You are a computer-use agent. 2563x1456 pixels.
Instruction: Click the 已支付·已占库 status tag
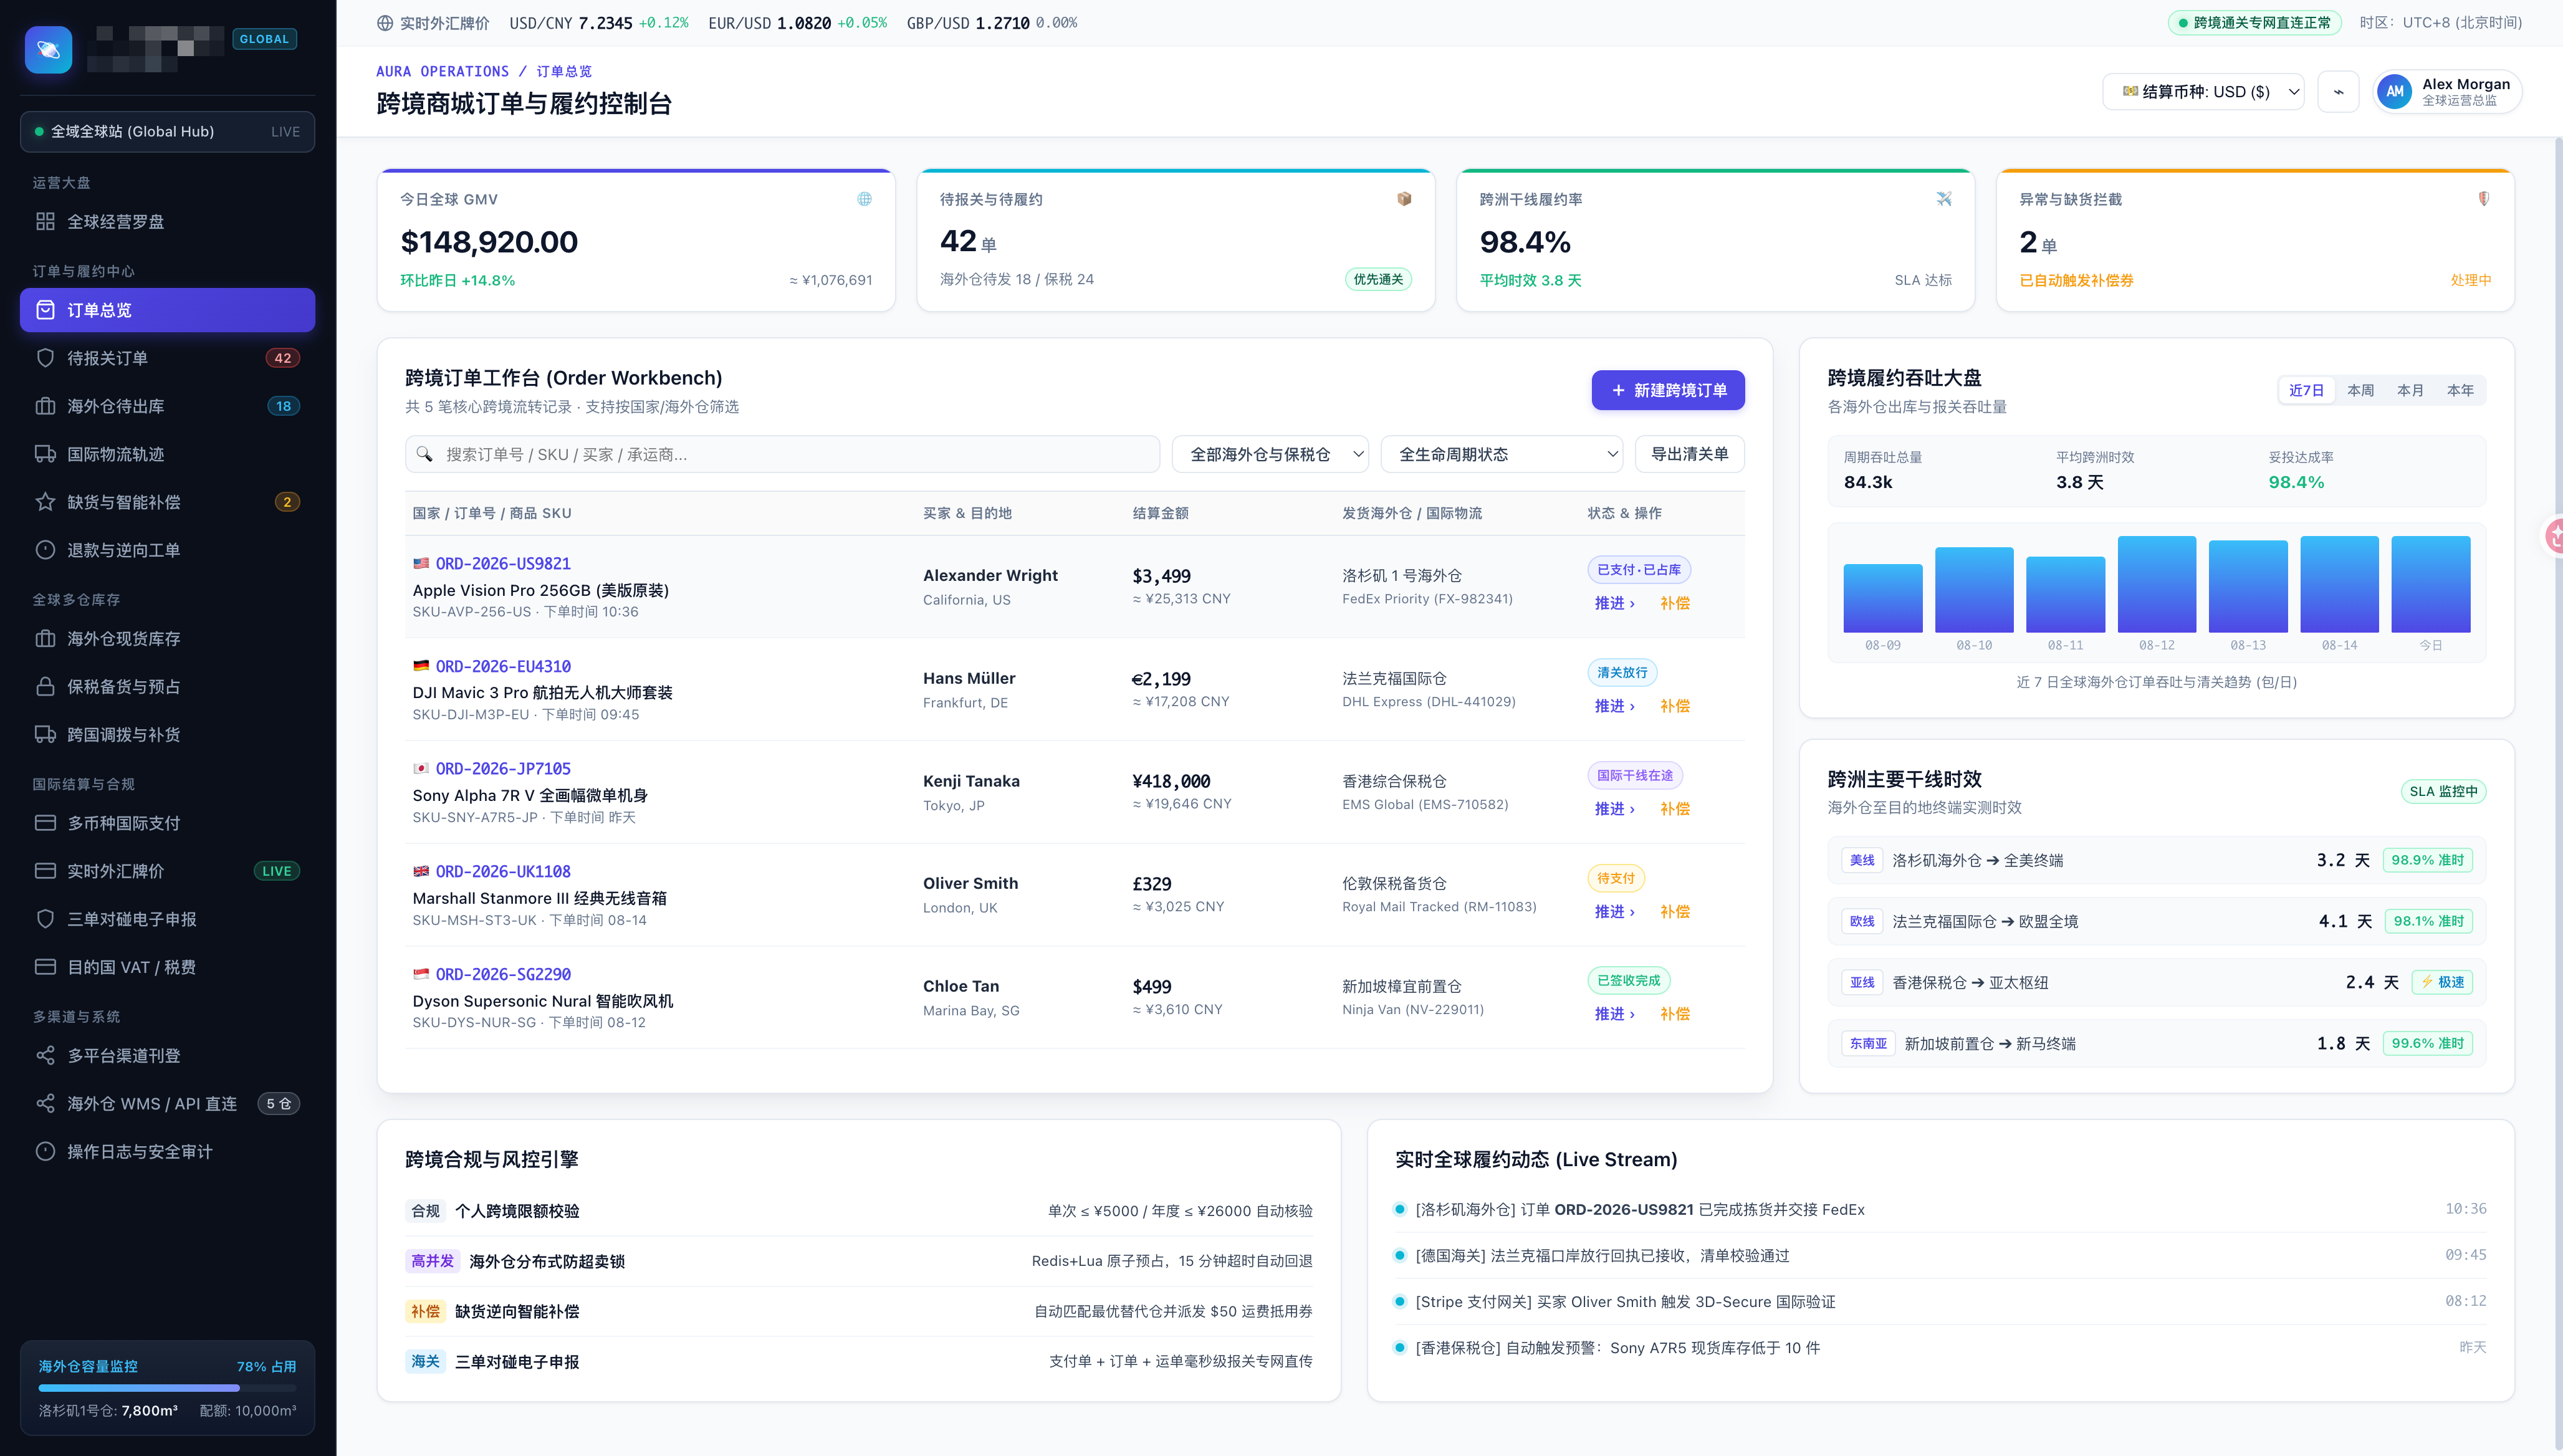[1639, 570]
